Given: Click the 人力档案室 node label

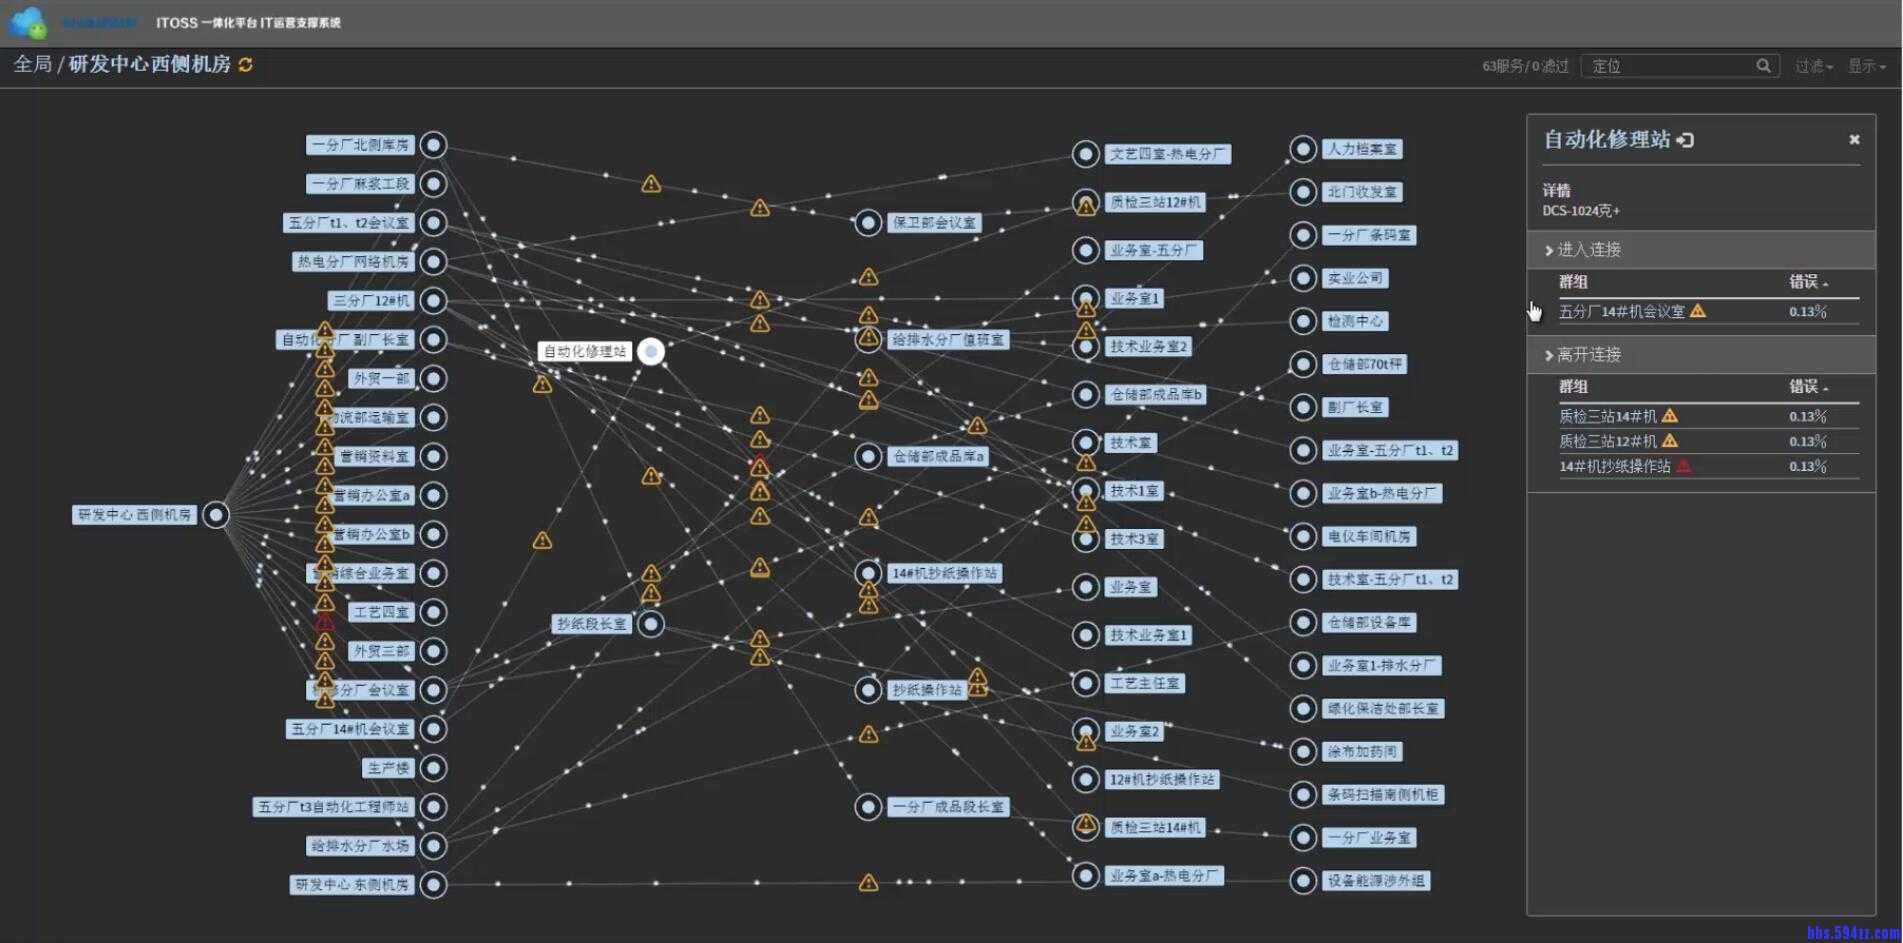Looking at the screenshot, I should [1363, 149].
